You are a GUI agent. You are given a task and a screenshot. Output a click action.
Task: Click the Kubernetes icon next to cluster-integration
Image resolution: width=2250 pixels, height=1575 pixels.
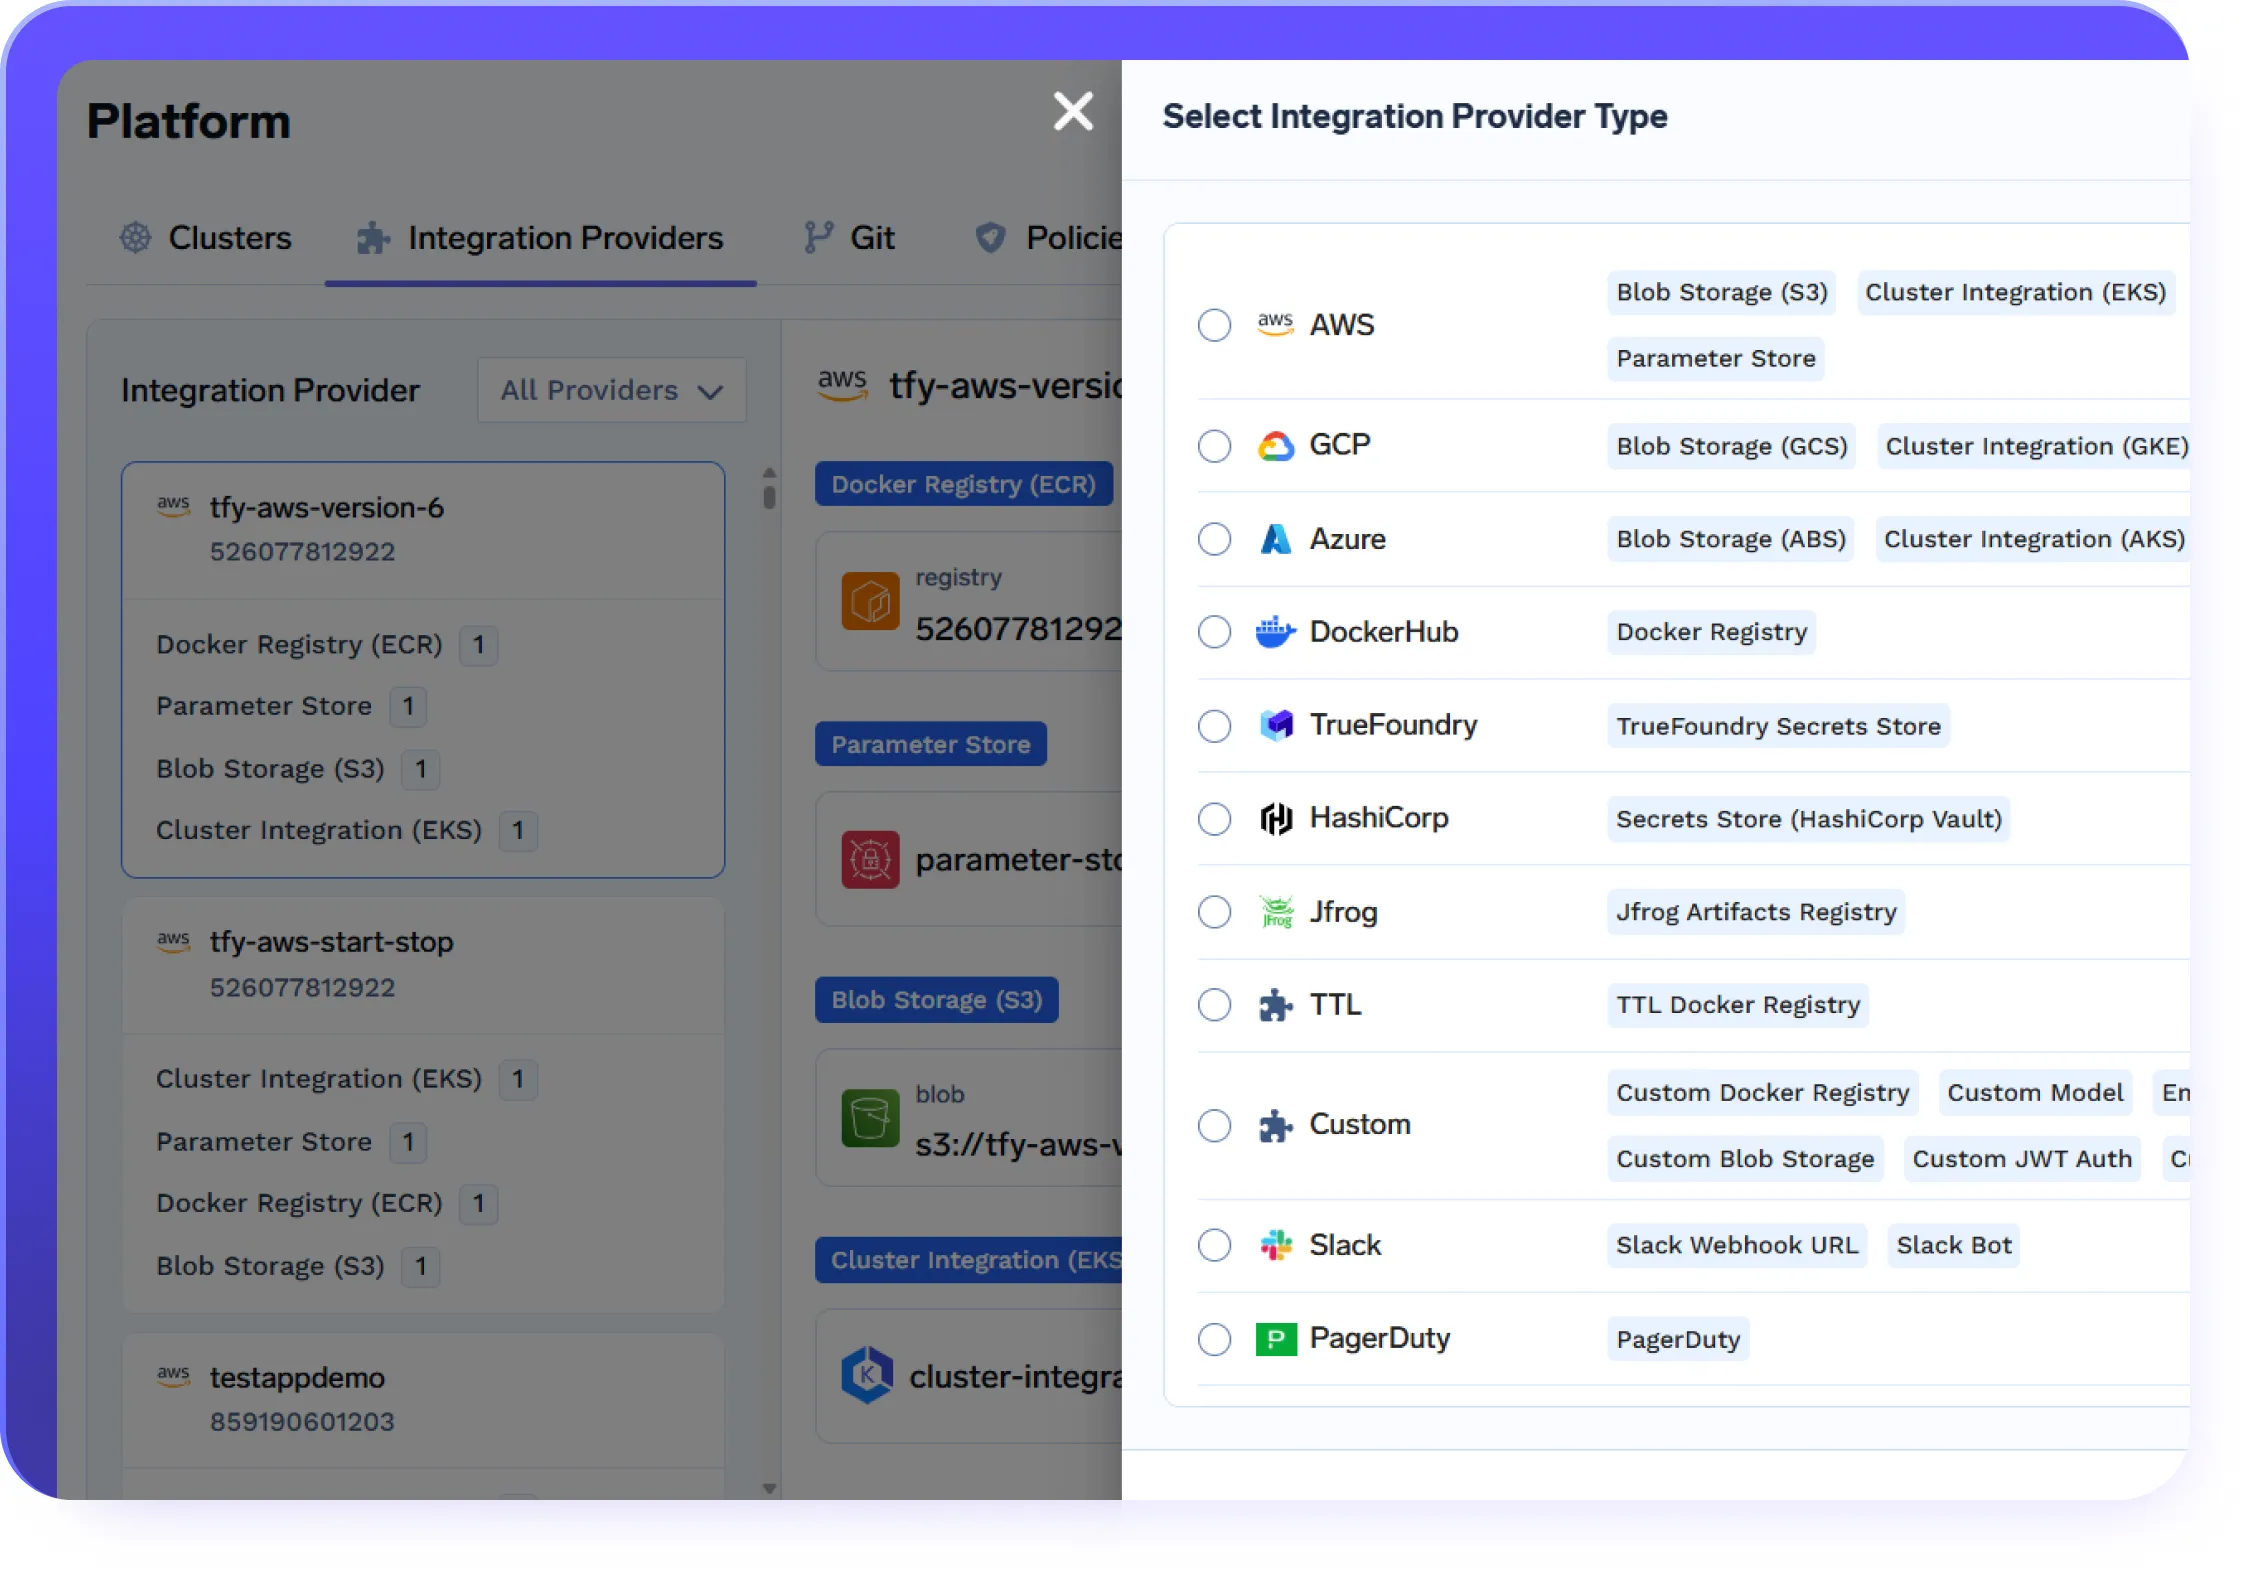[x=869, y=1375]
